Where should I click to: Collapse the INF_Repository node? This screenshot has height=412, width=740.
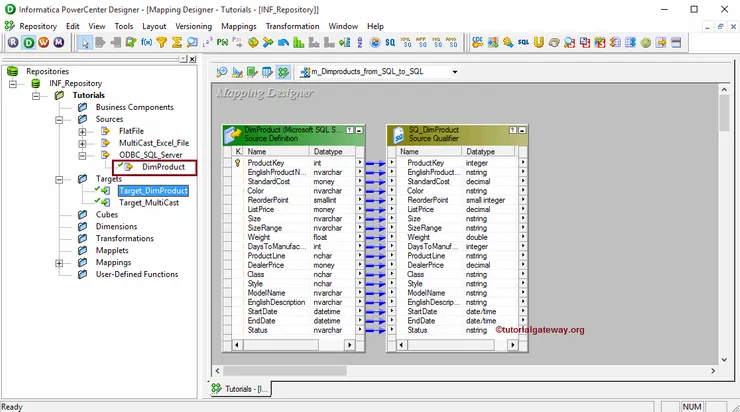coord(13,84)
